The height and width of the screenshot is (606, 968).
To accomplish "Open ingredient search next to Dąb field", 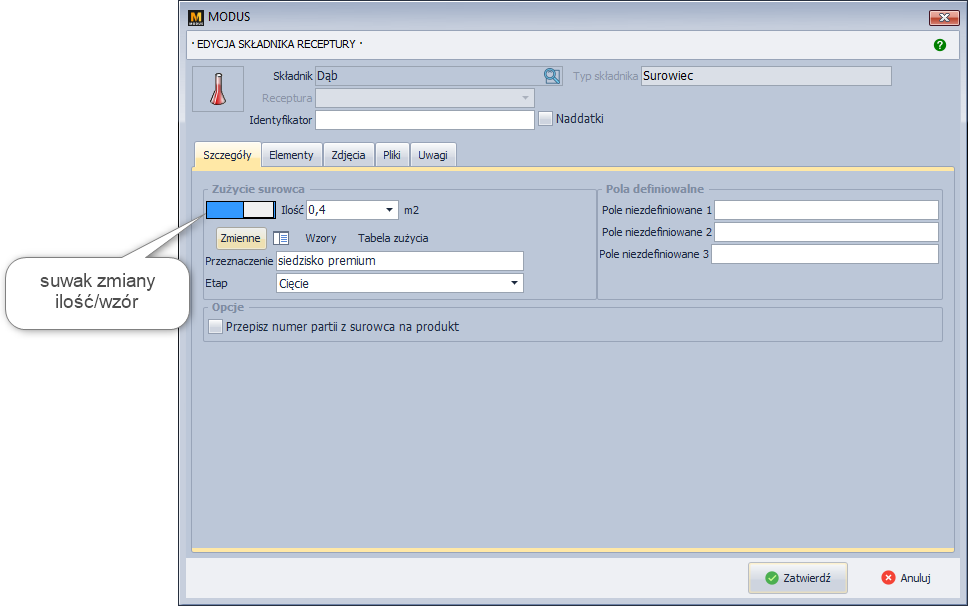I will coord(551,75).
